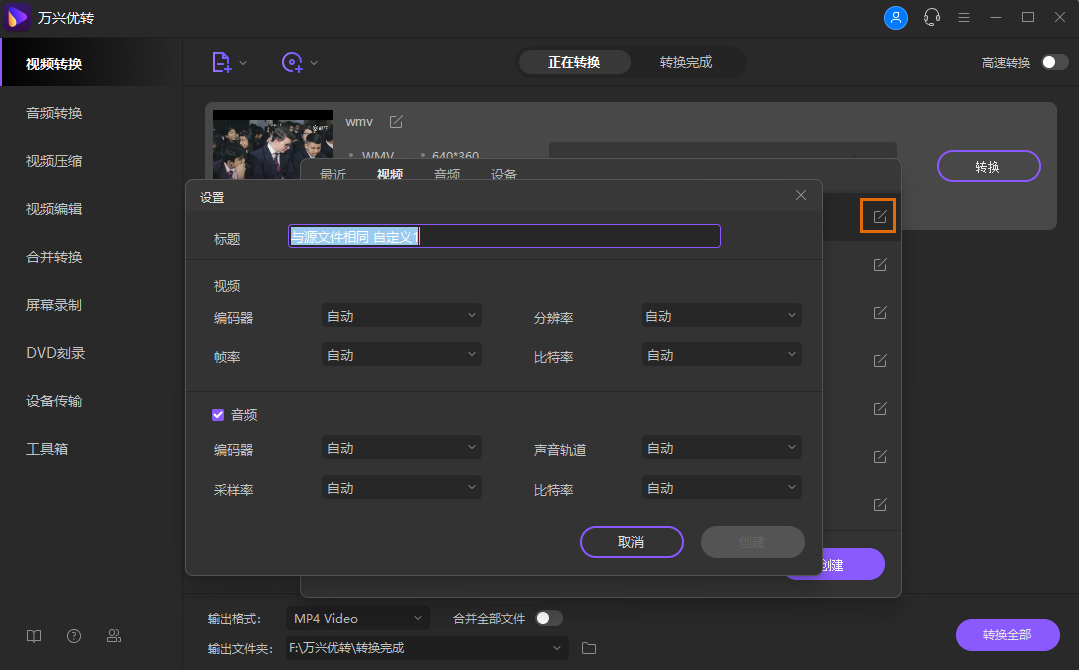Click the 取消 cancel button
1079x670 pixels.
coord(631,542)
